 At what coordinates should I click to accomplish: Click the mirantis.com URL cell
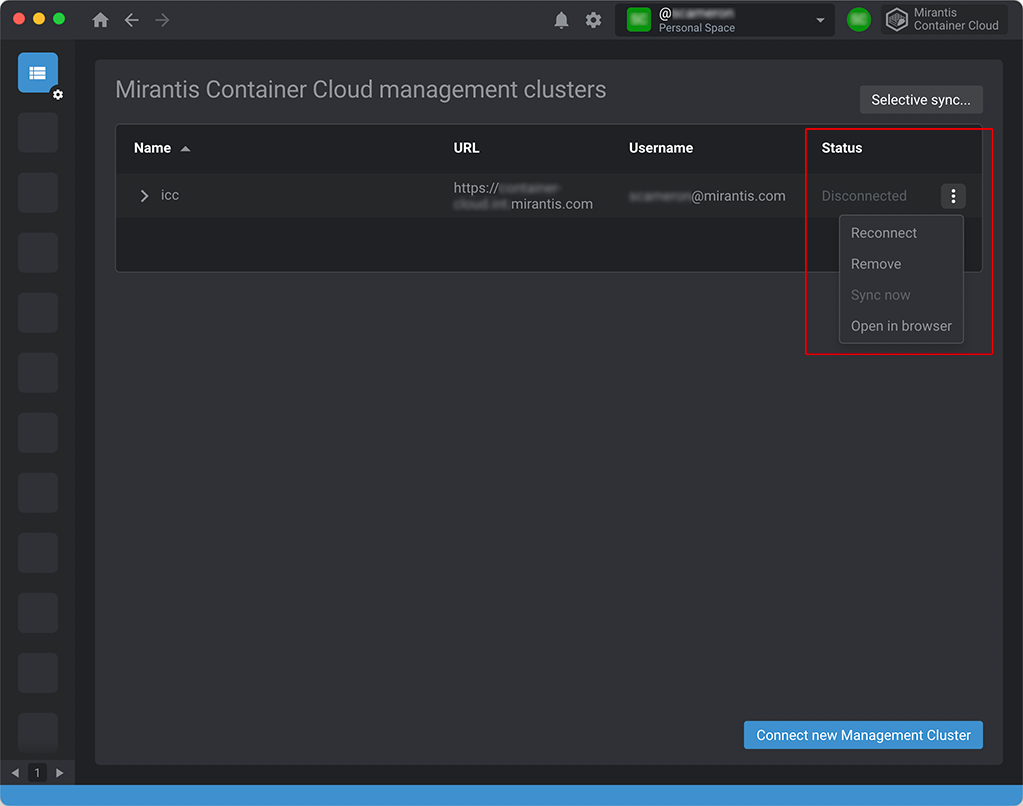(523, 196)
